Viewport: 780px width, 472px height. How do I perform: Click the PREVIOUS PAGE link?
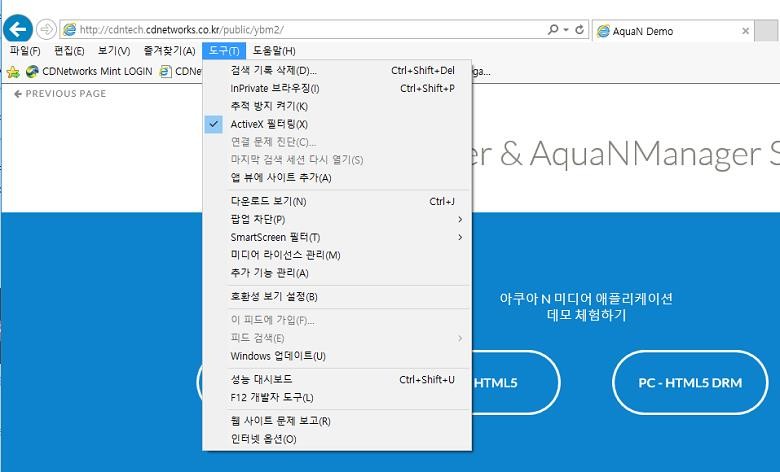coord(60,94)
